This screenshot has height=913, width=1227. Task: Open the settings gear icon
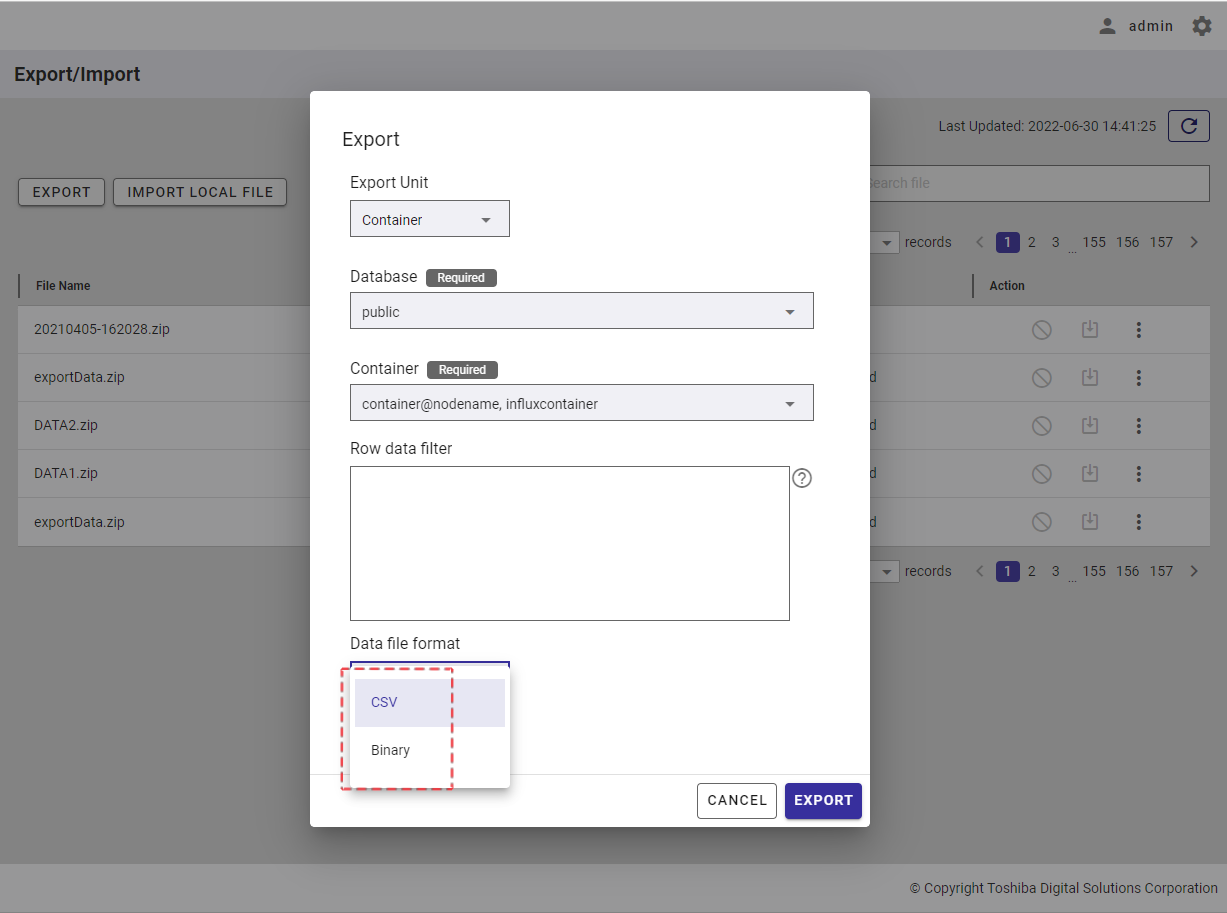pos(1201,26)
